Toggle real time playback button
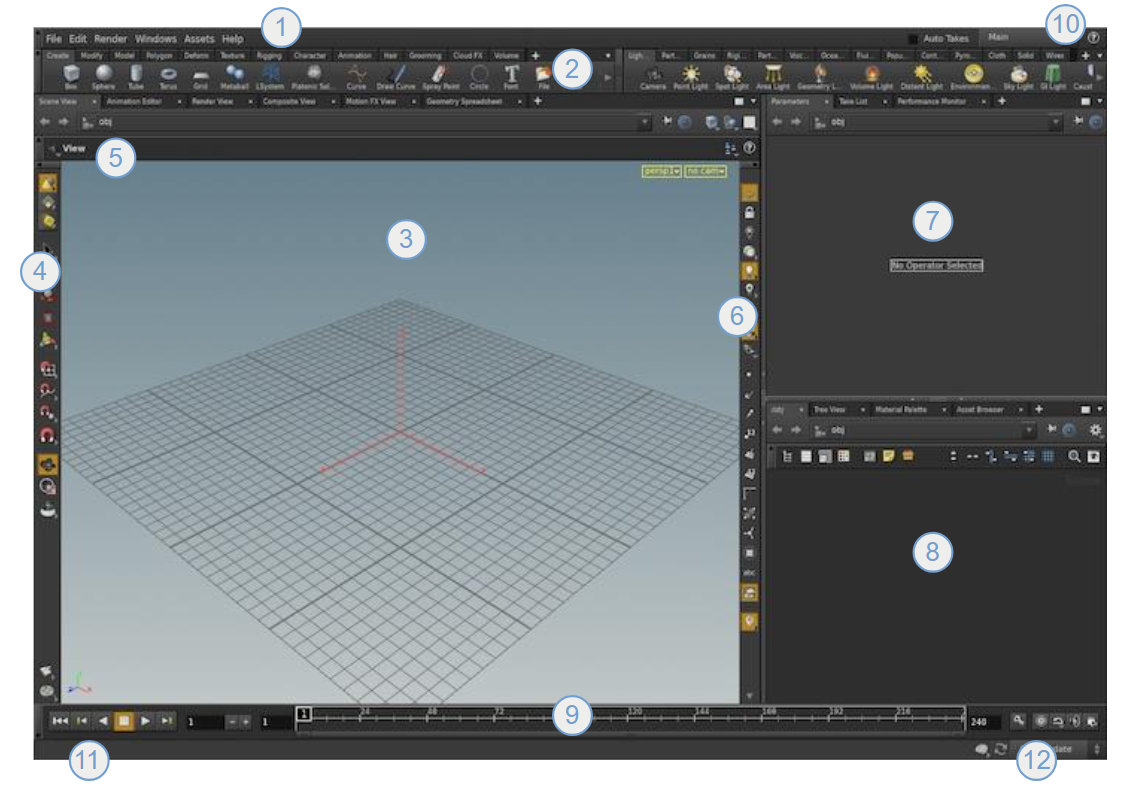The height and width of the screenshot is (786, 1139). [1041, 721]
